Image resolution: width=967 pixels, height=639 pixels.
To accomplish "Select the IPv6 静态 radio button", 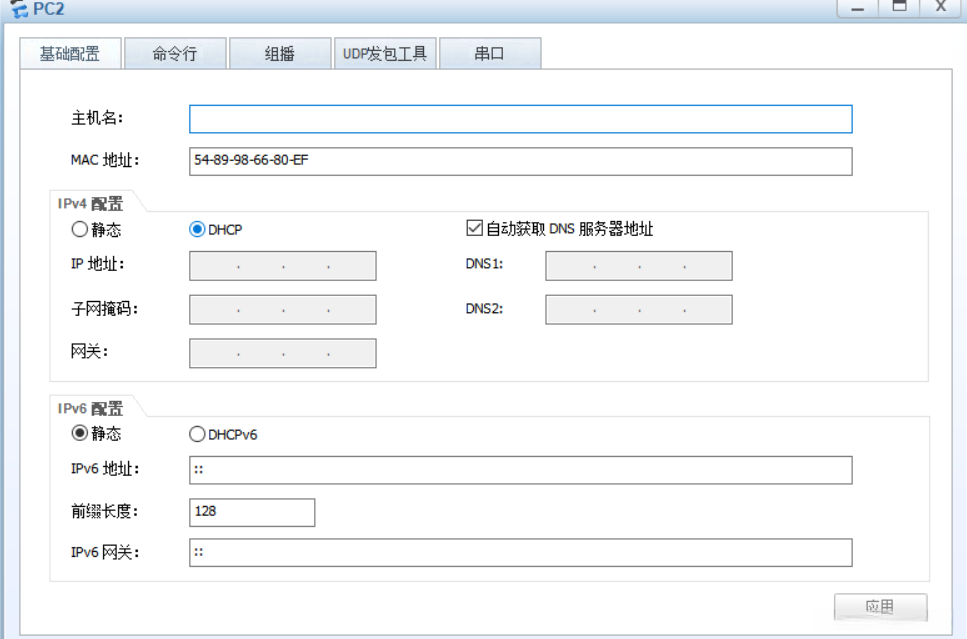I will click(80, 433).
